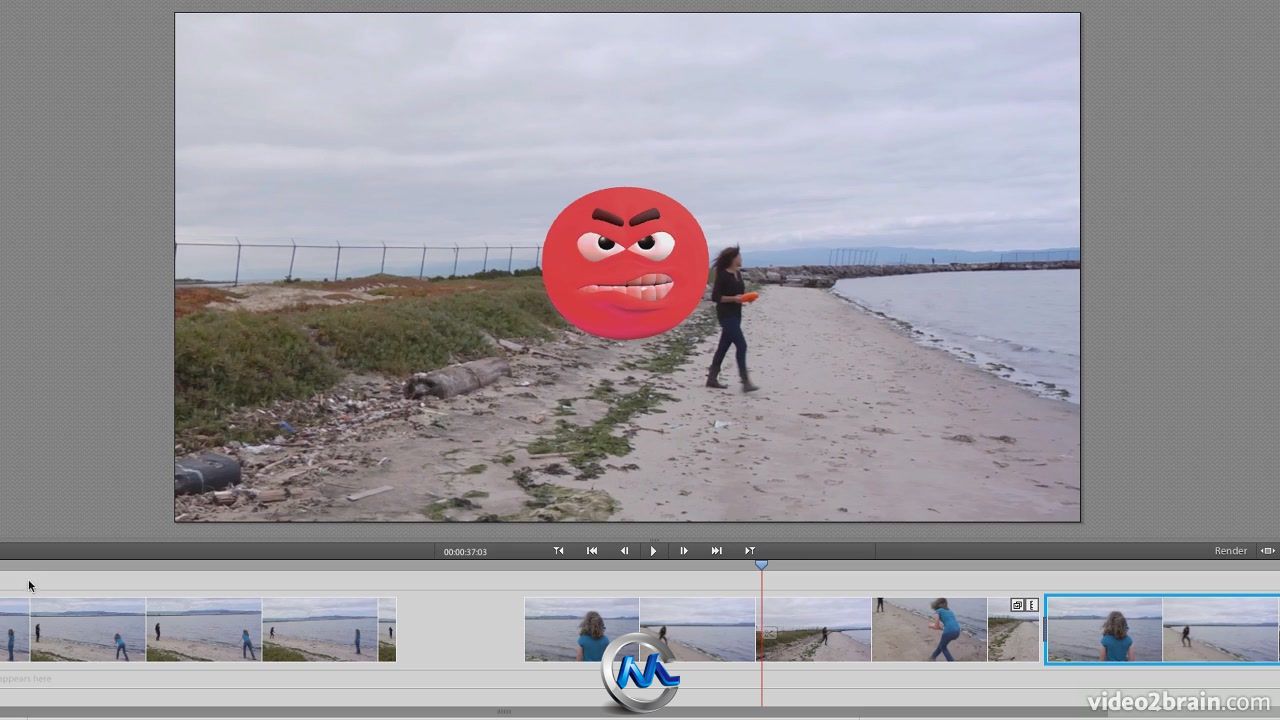
Task: Click the play button in the monitor
Action: (x=653, y=551)
